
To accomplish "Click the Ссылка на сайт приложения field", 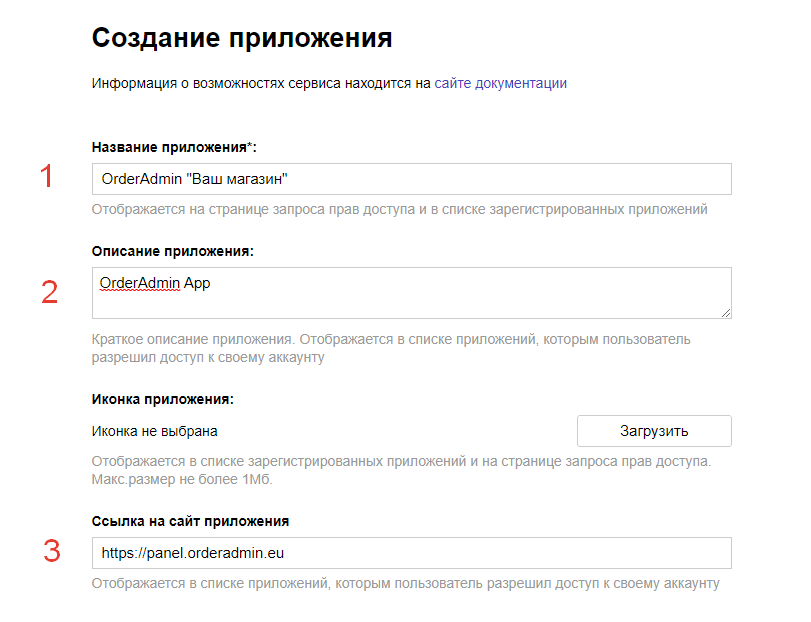I will coord(412,553).
